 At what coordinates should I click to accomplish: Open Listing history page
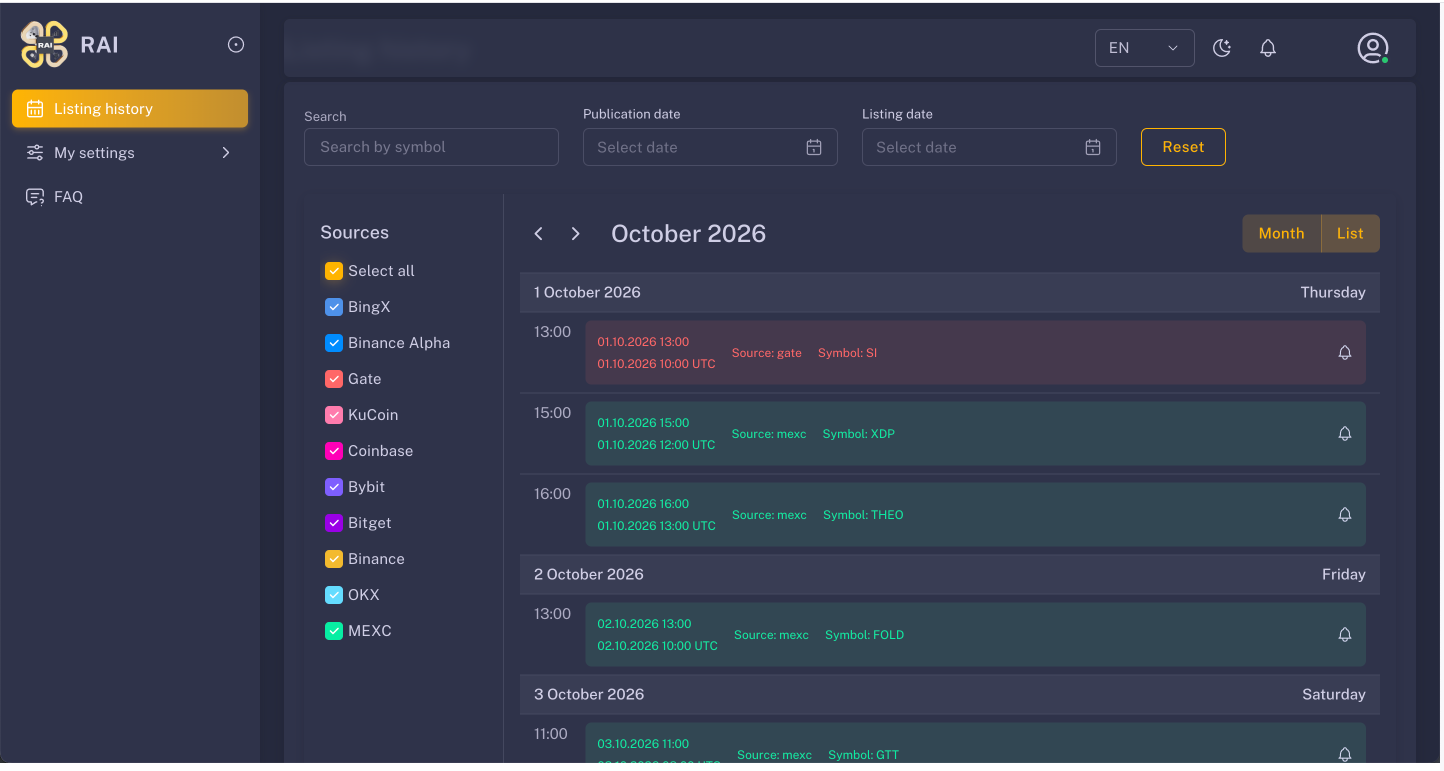coord(130,109)
